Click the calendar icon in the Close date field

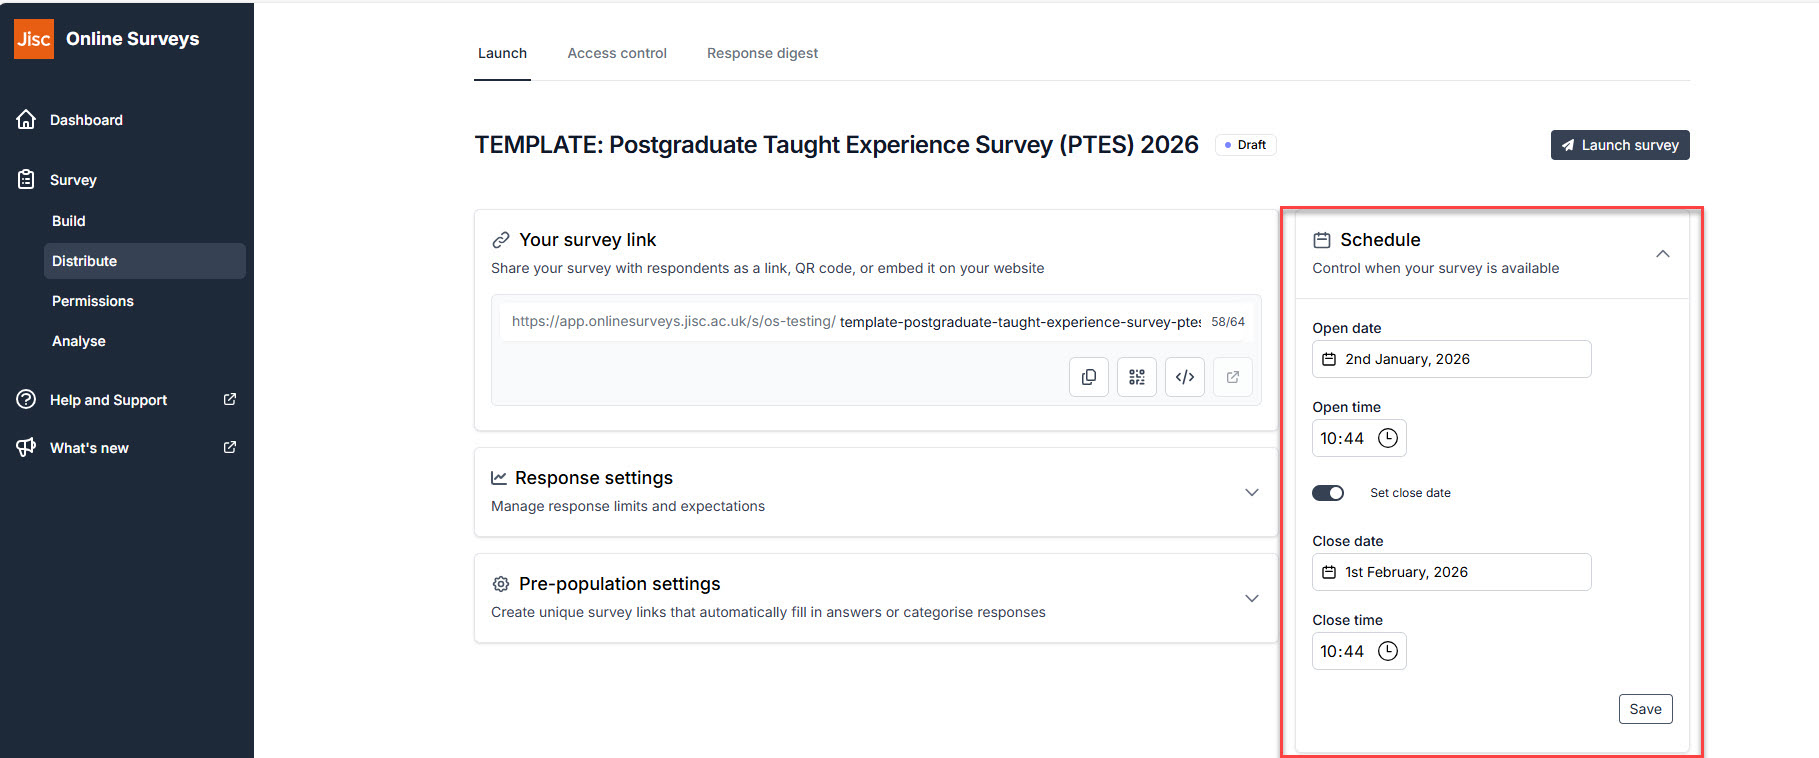(1329, 572)
